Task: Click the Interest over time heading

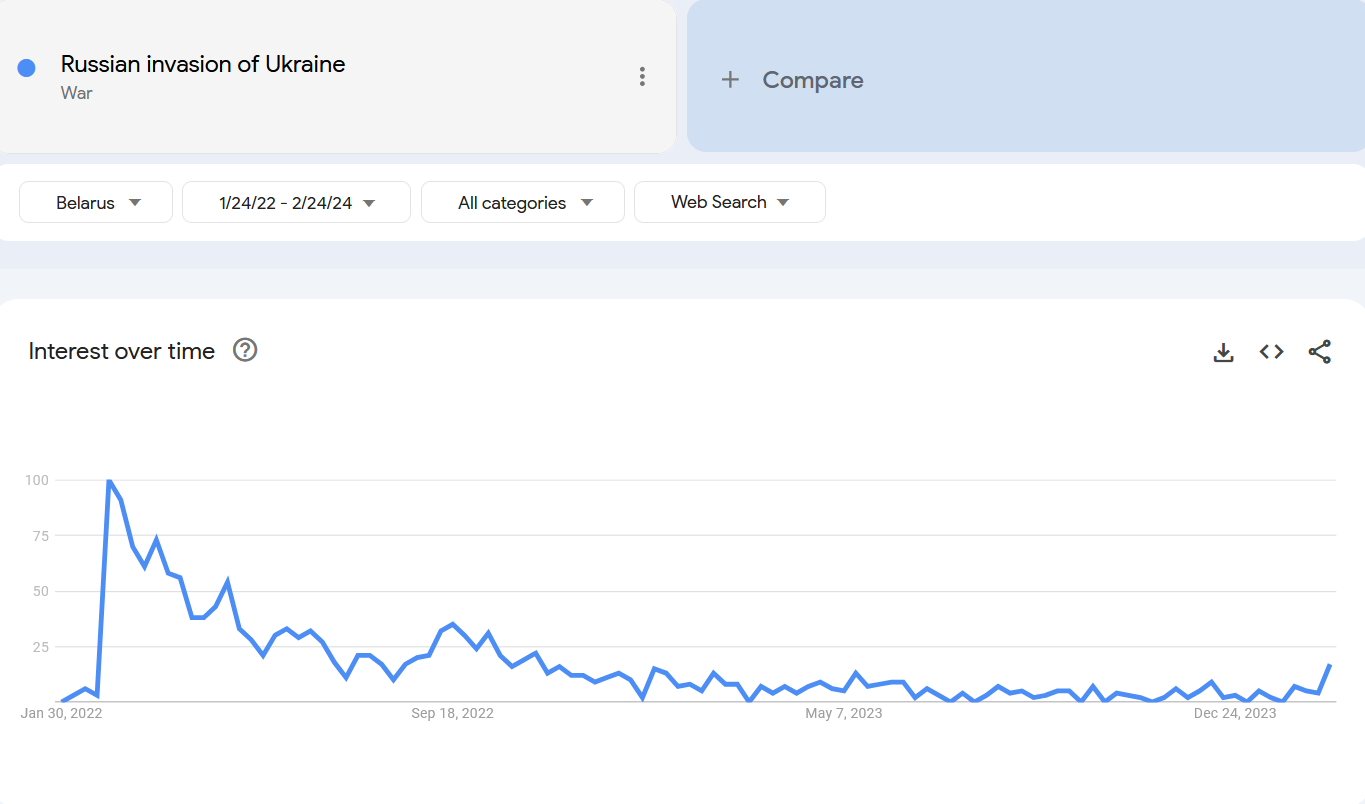Action: tap(122, 351)
